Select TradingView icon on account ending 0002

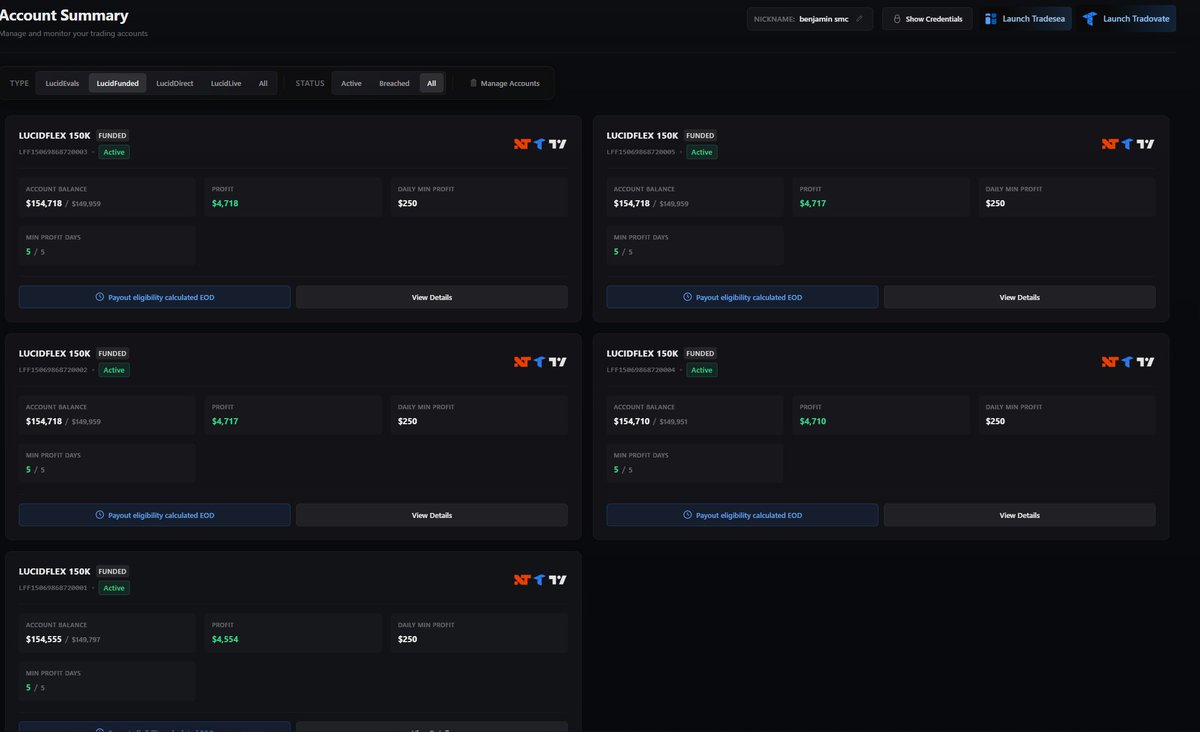tap(558, 362)
